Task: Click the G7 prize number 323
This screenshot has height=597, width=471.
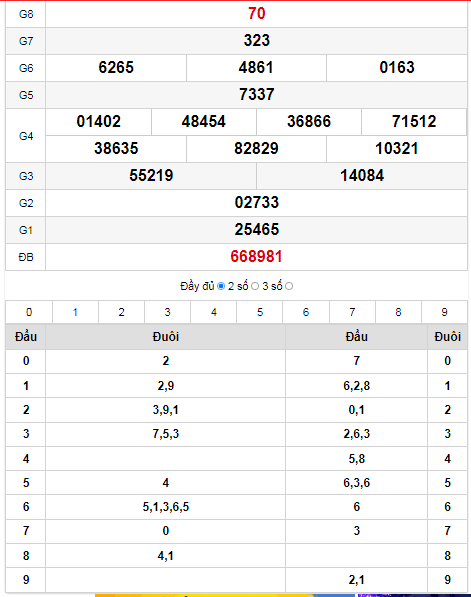Action: tap(257, 40)
